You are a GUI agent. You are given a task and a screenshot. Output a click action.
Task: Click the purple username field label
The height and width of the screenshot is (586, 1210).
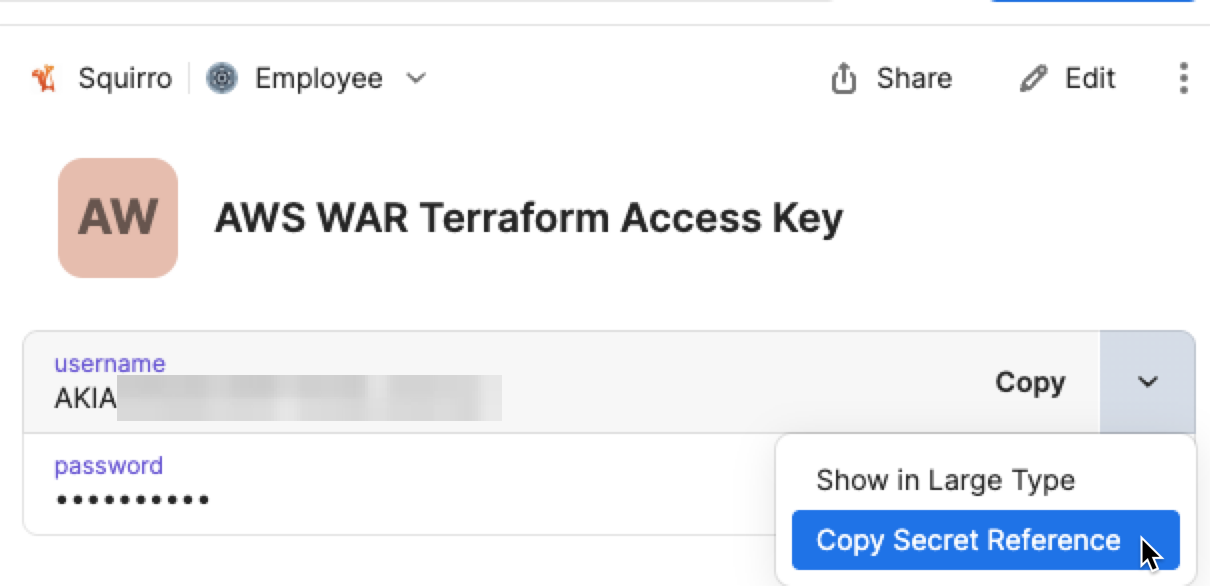(x=110, y=364)
